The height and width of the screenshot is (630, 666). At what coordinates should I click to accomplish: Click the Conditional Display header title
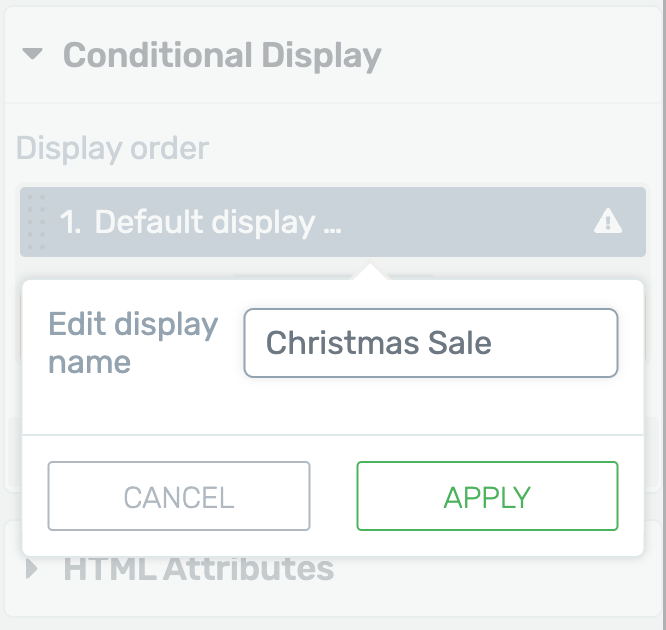(x=222, y=56)
